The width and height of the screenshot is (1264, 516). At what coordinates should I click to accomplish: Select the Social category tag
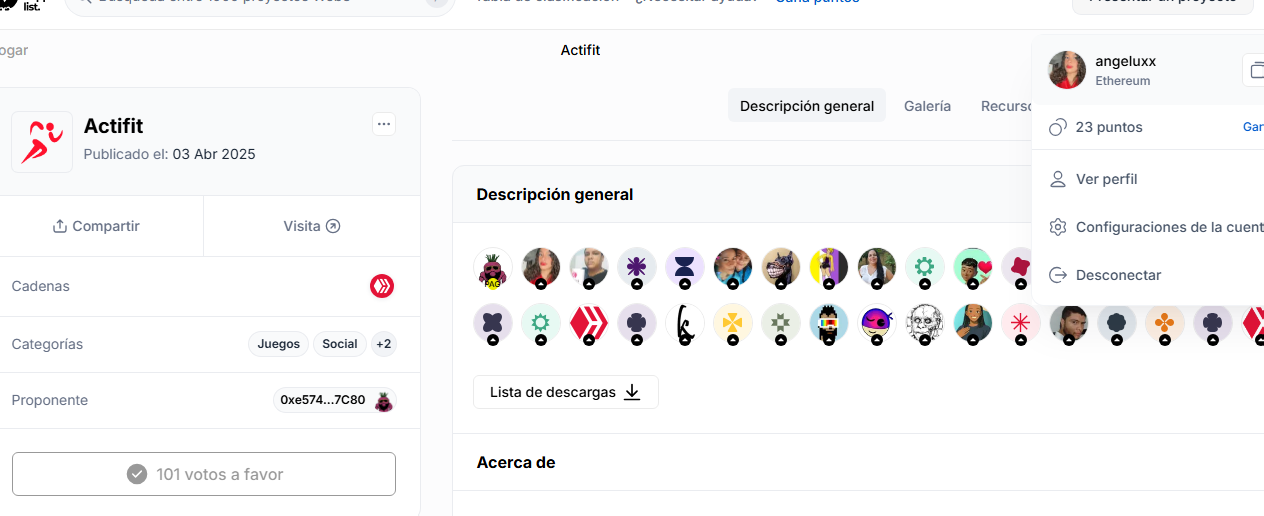click(340, 344)
